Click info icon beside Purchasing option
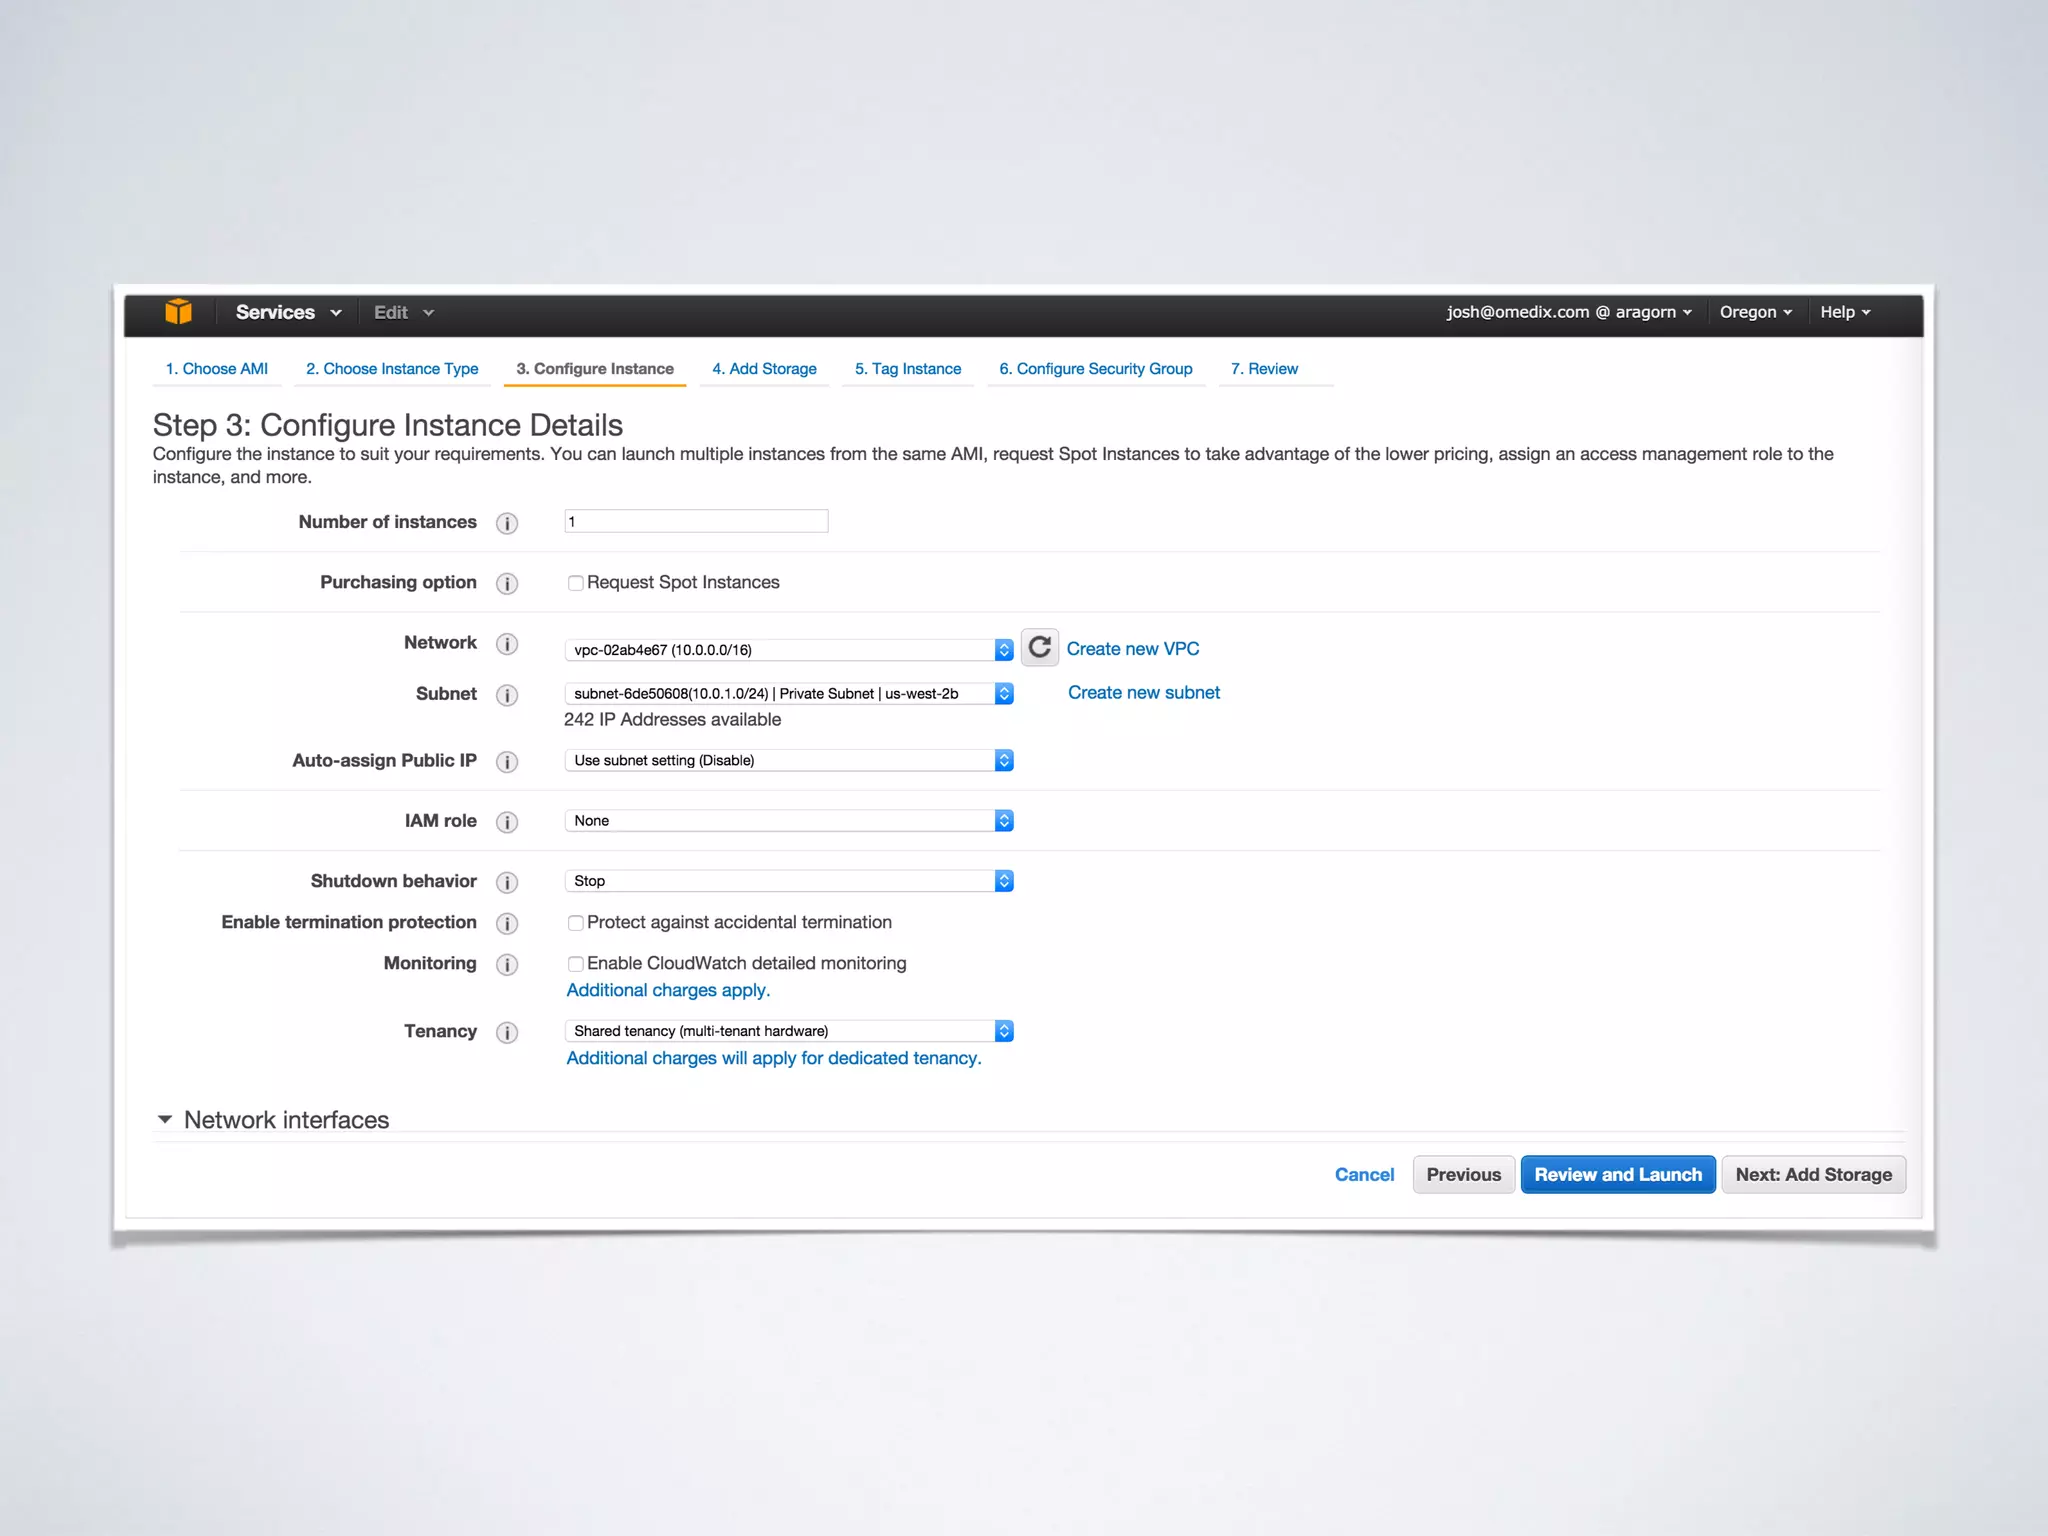The width and height of the screenshot is (2048, 1536). 507,584
